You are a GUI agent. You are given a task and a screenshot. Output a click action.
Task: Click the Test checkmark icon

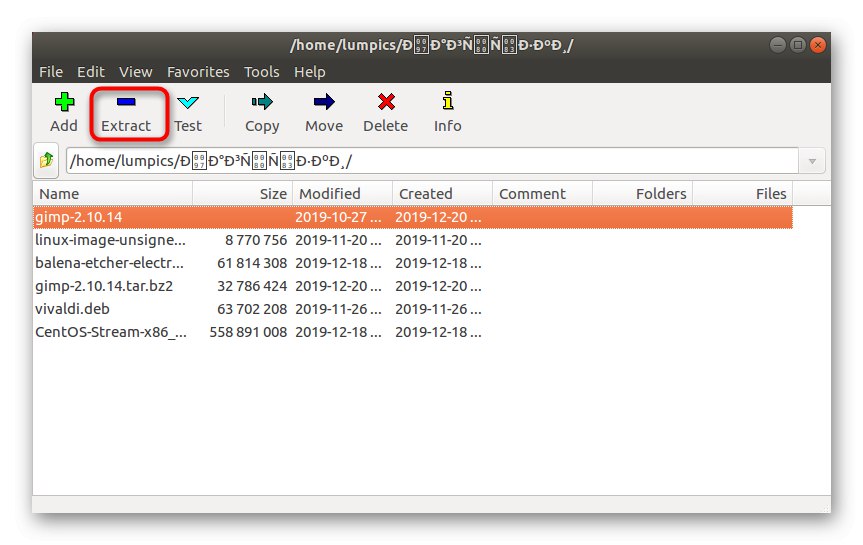click(x=188, y=102)
